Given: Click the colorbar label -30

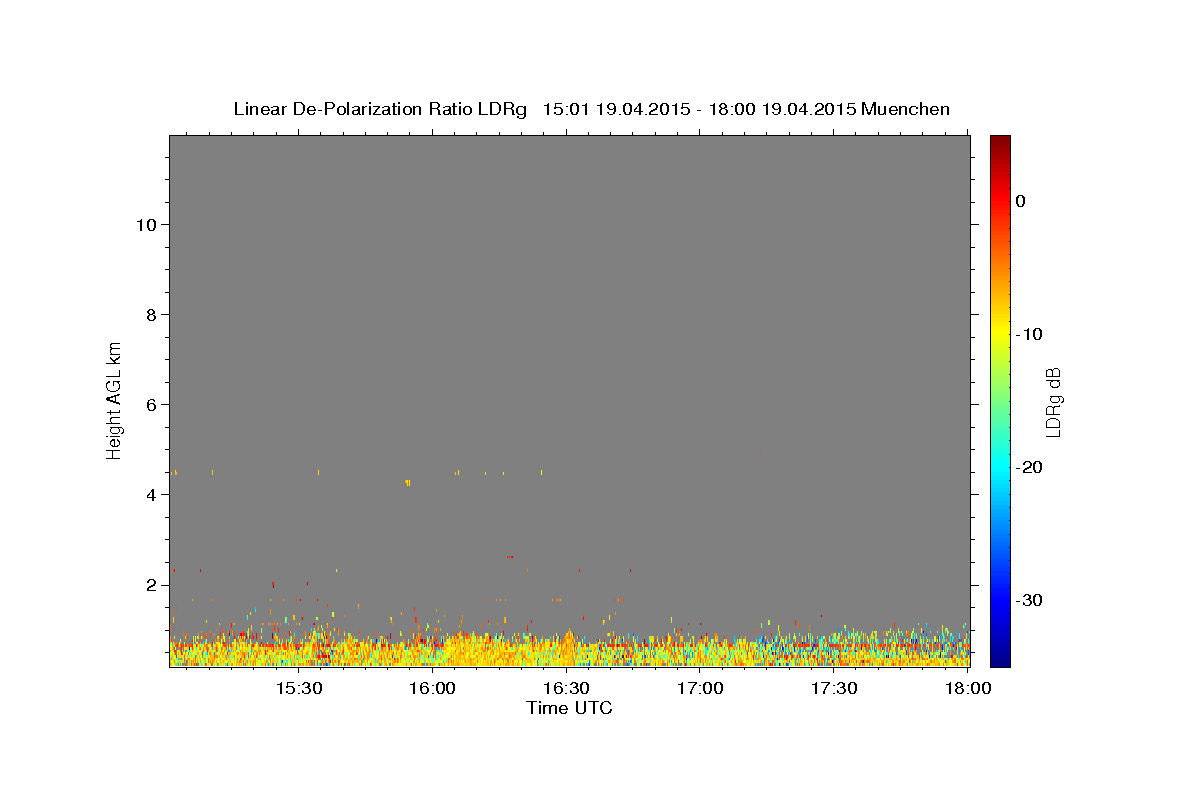Looking at the screenshot, I should [1030, 600].
